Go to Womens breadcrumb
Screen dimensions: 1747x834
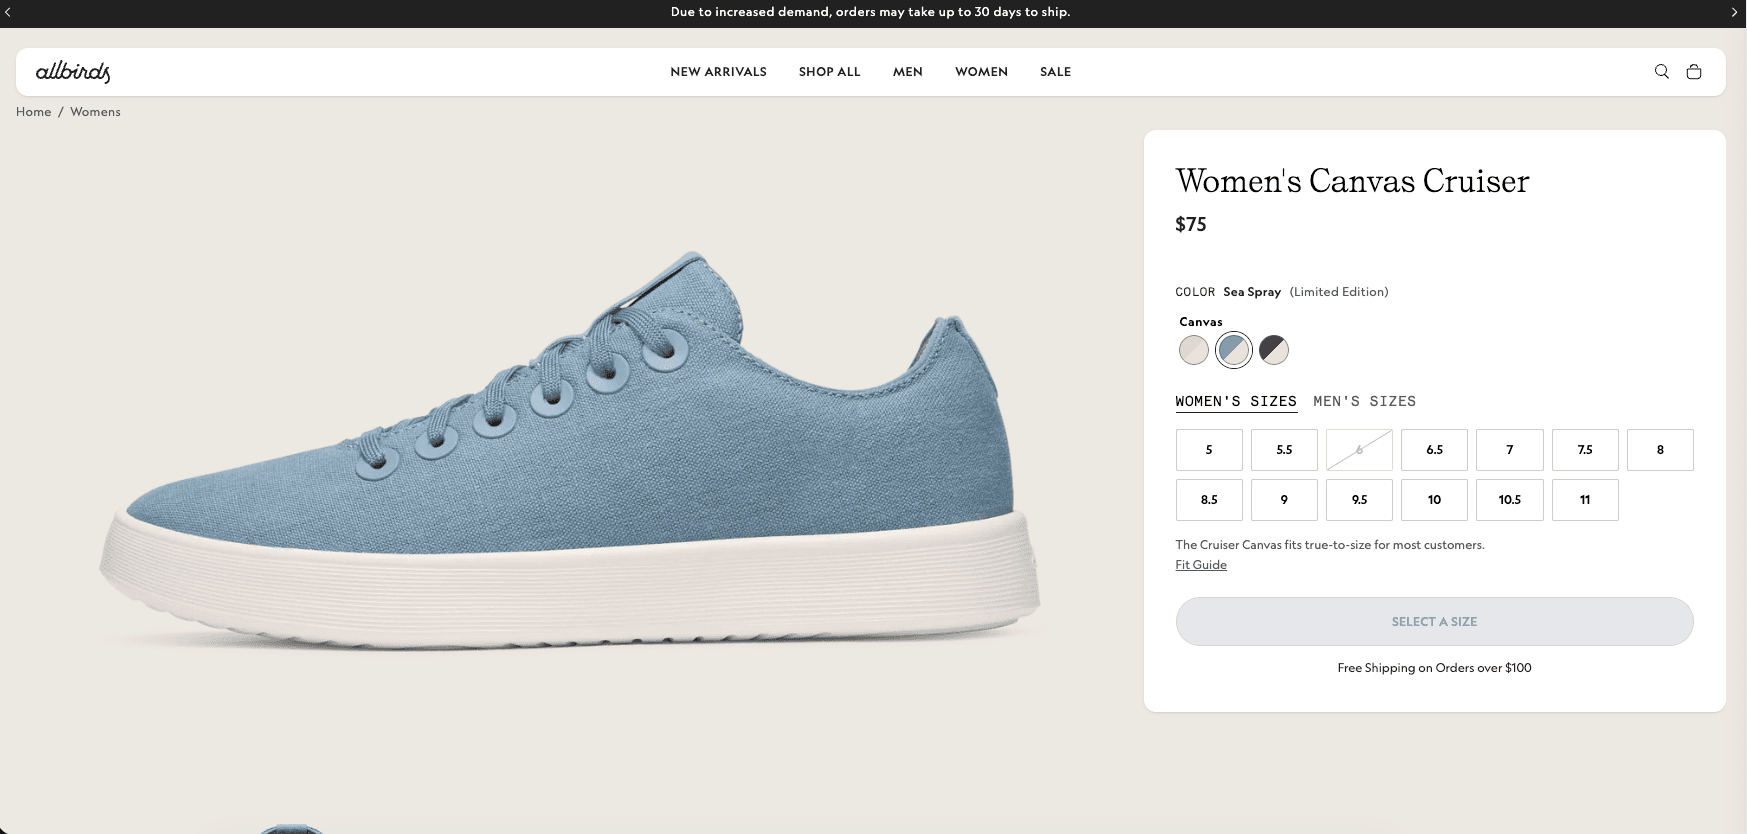click(95, 112)
